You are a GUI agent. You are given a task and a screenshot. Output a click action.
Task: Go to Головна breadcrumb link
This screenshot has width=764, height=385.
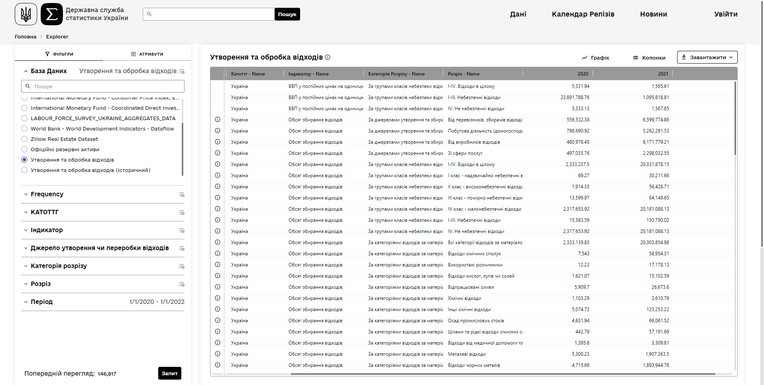[25, 37]
